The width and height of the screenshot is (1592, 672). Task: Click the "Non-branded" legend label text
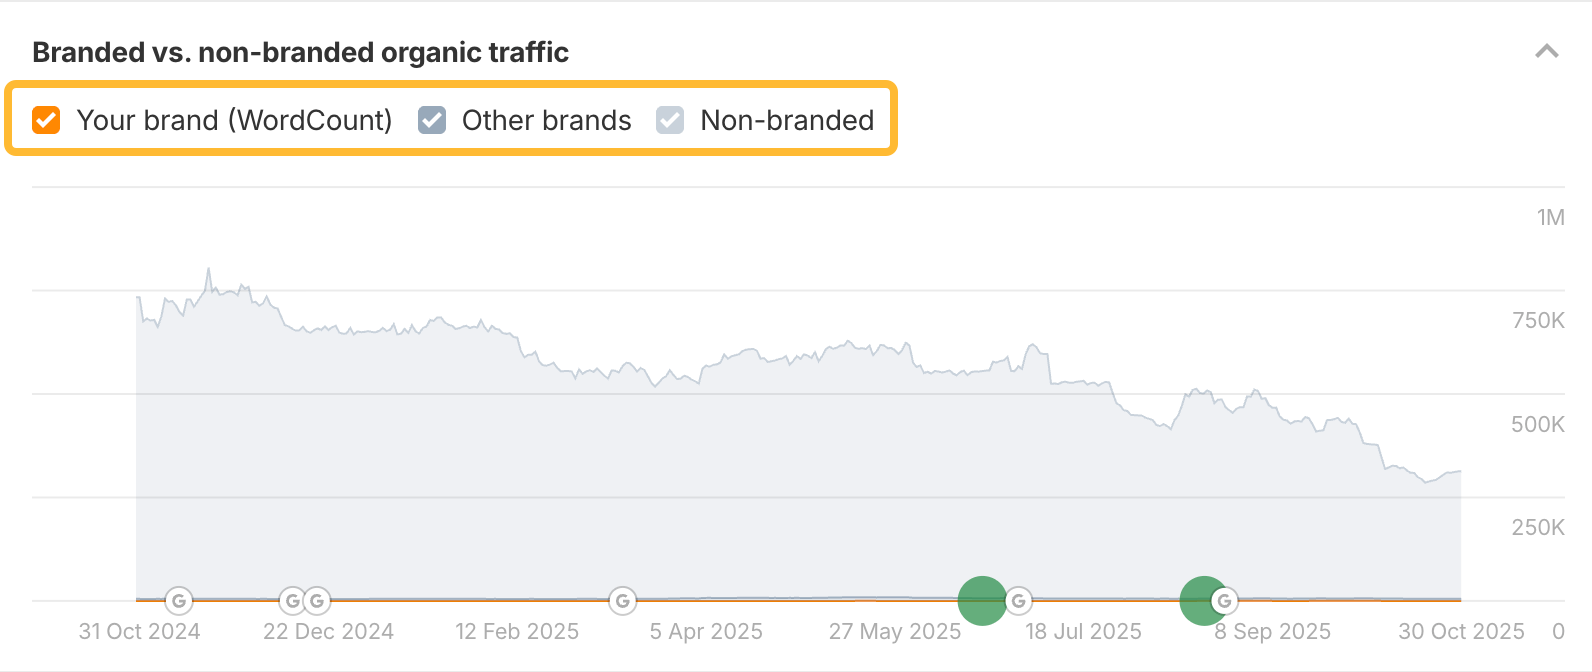click(787, 120)
